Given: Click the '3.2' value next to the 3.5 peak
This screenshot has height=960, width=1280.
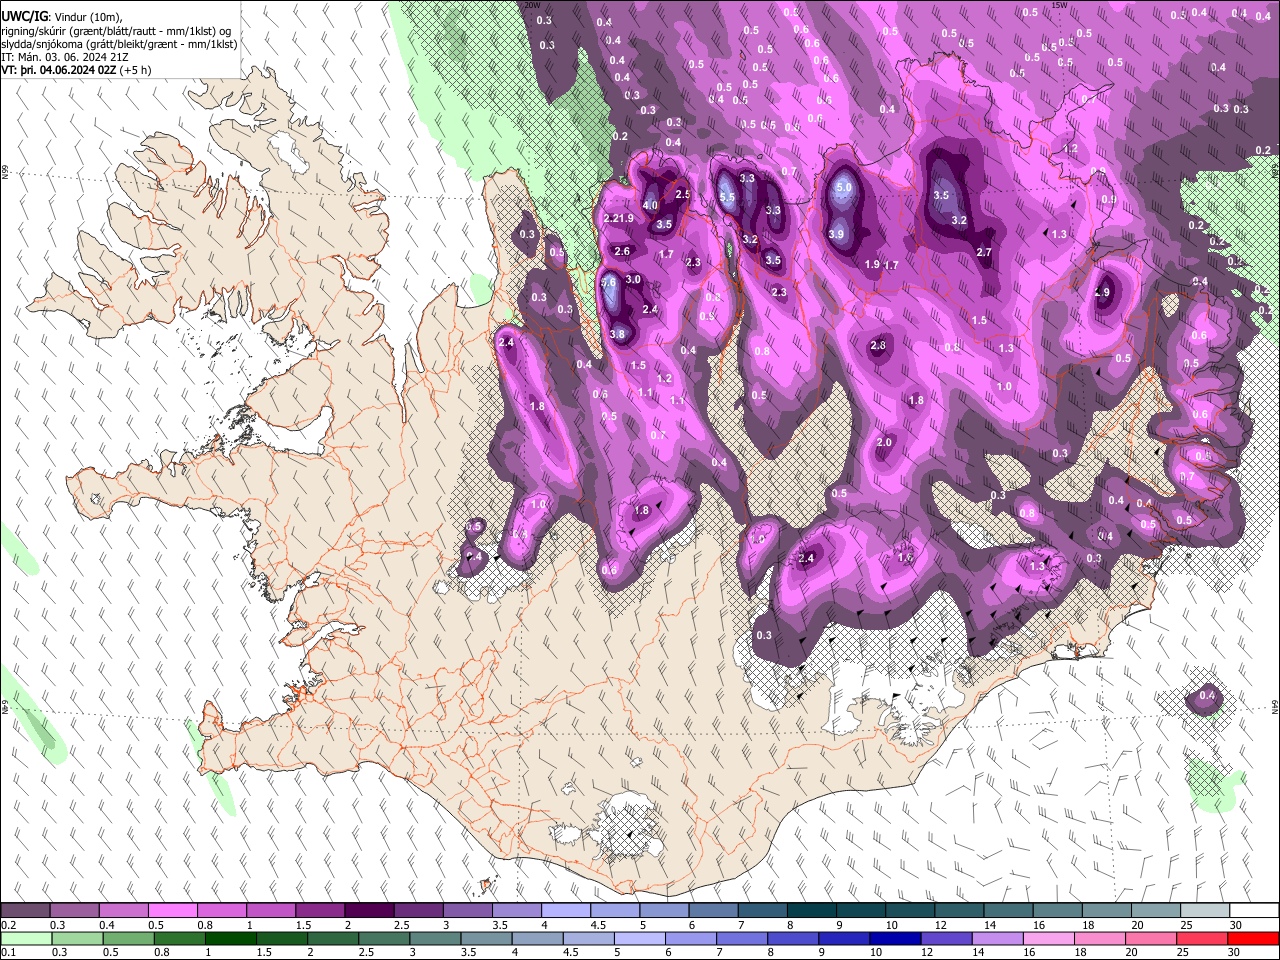Looking at the screenshot, I should [x=959, y=220].
